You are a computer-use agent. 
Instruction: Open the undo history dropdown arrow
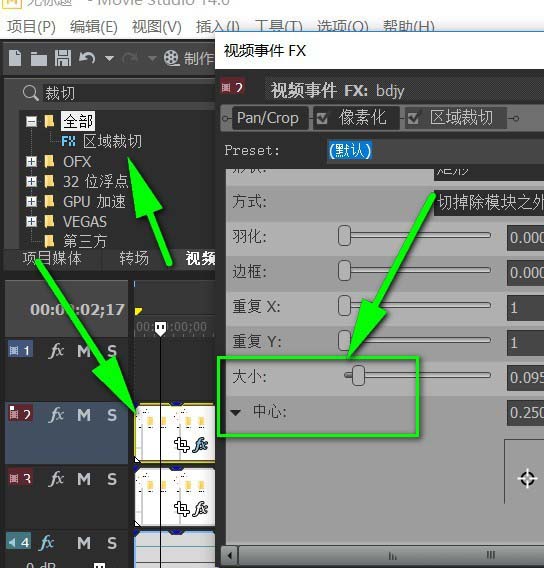tap(109, 58)
